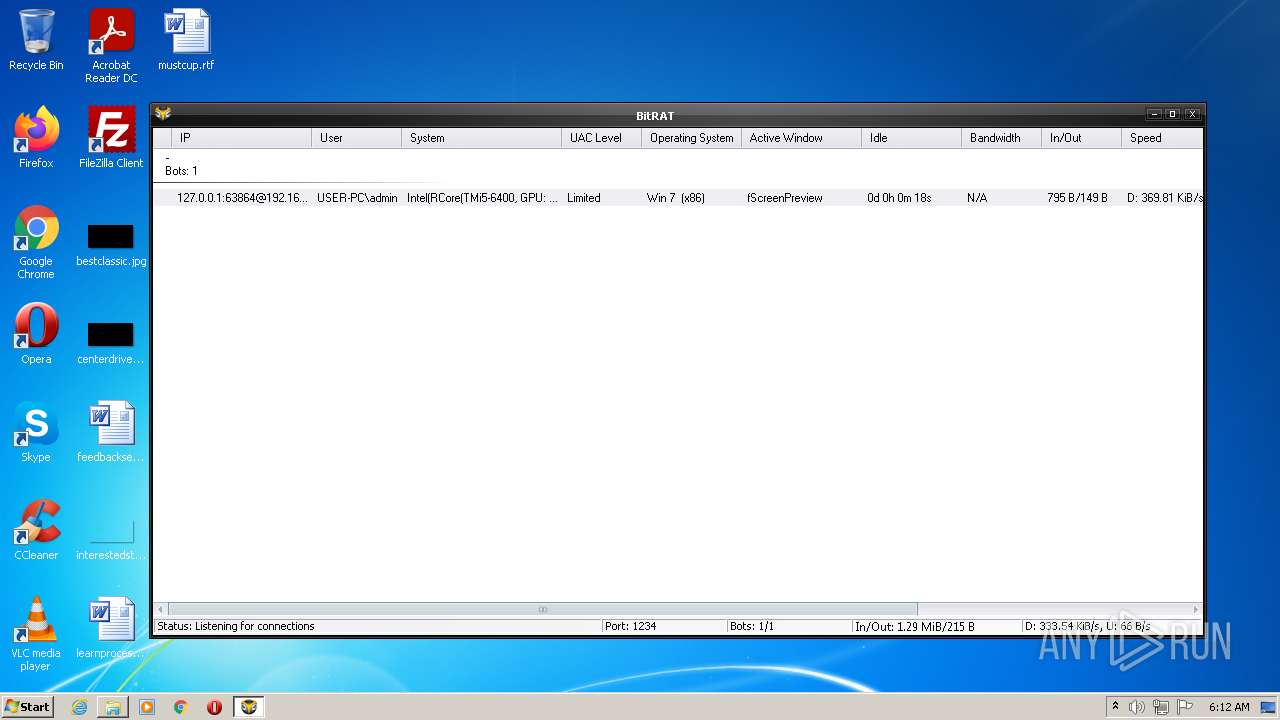Image resolution: width=1280 pixels, height=720 pixels.
Task: Sort by the Speed column header
Action: 1162,138
